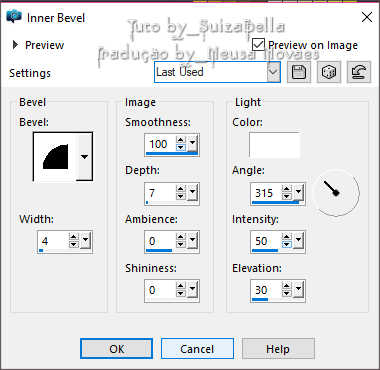380x370 pixels.
Task: Click the Shininess value field
Action: (160, 290)
